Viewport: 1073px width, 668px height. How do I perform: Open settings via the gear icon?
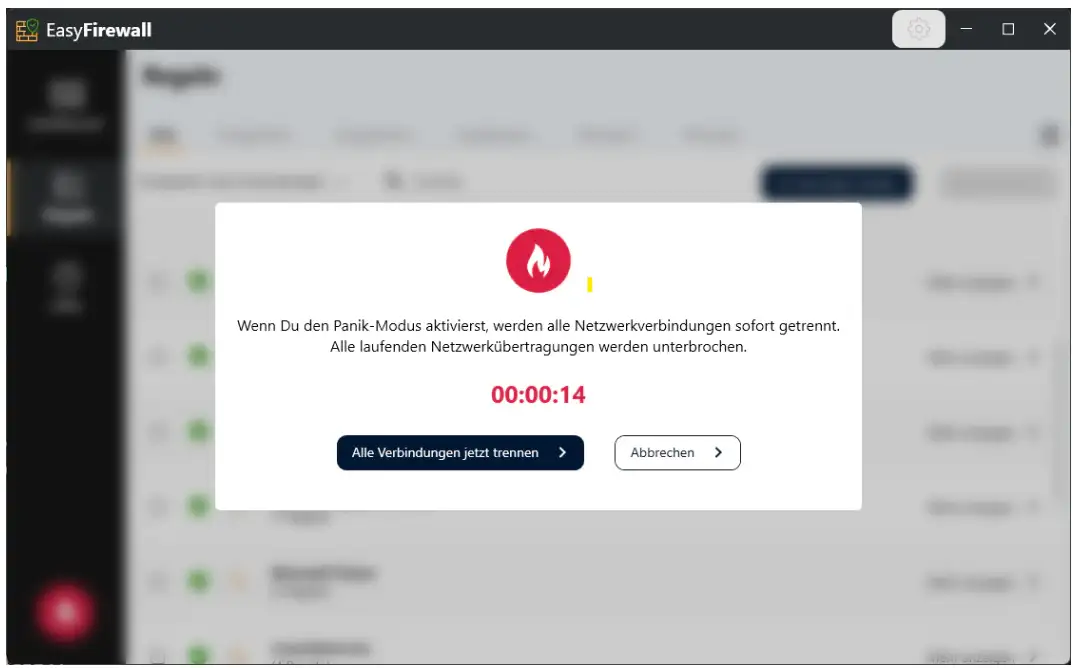pos(918,29)
